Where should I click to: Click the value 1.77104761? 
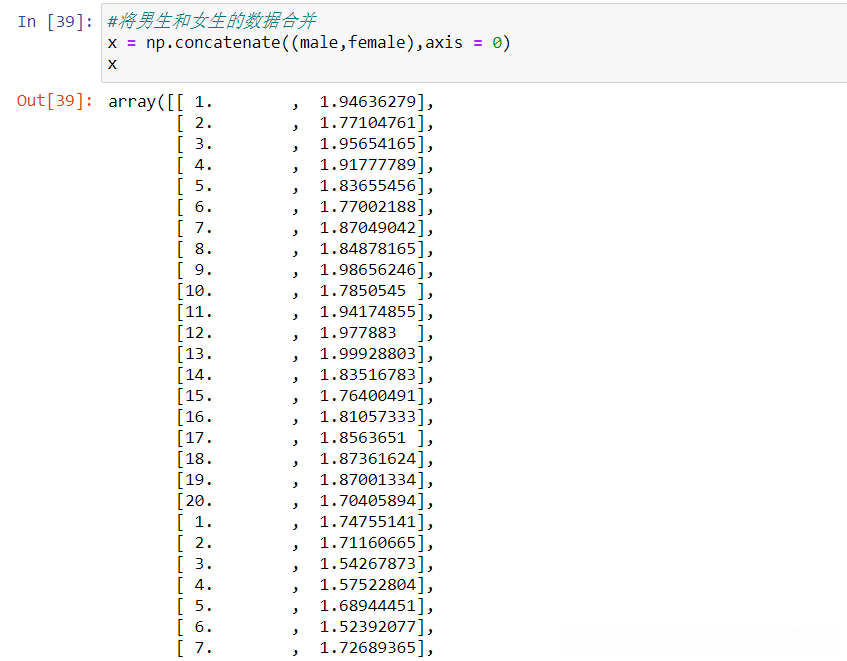[x=368, y=123]
